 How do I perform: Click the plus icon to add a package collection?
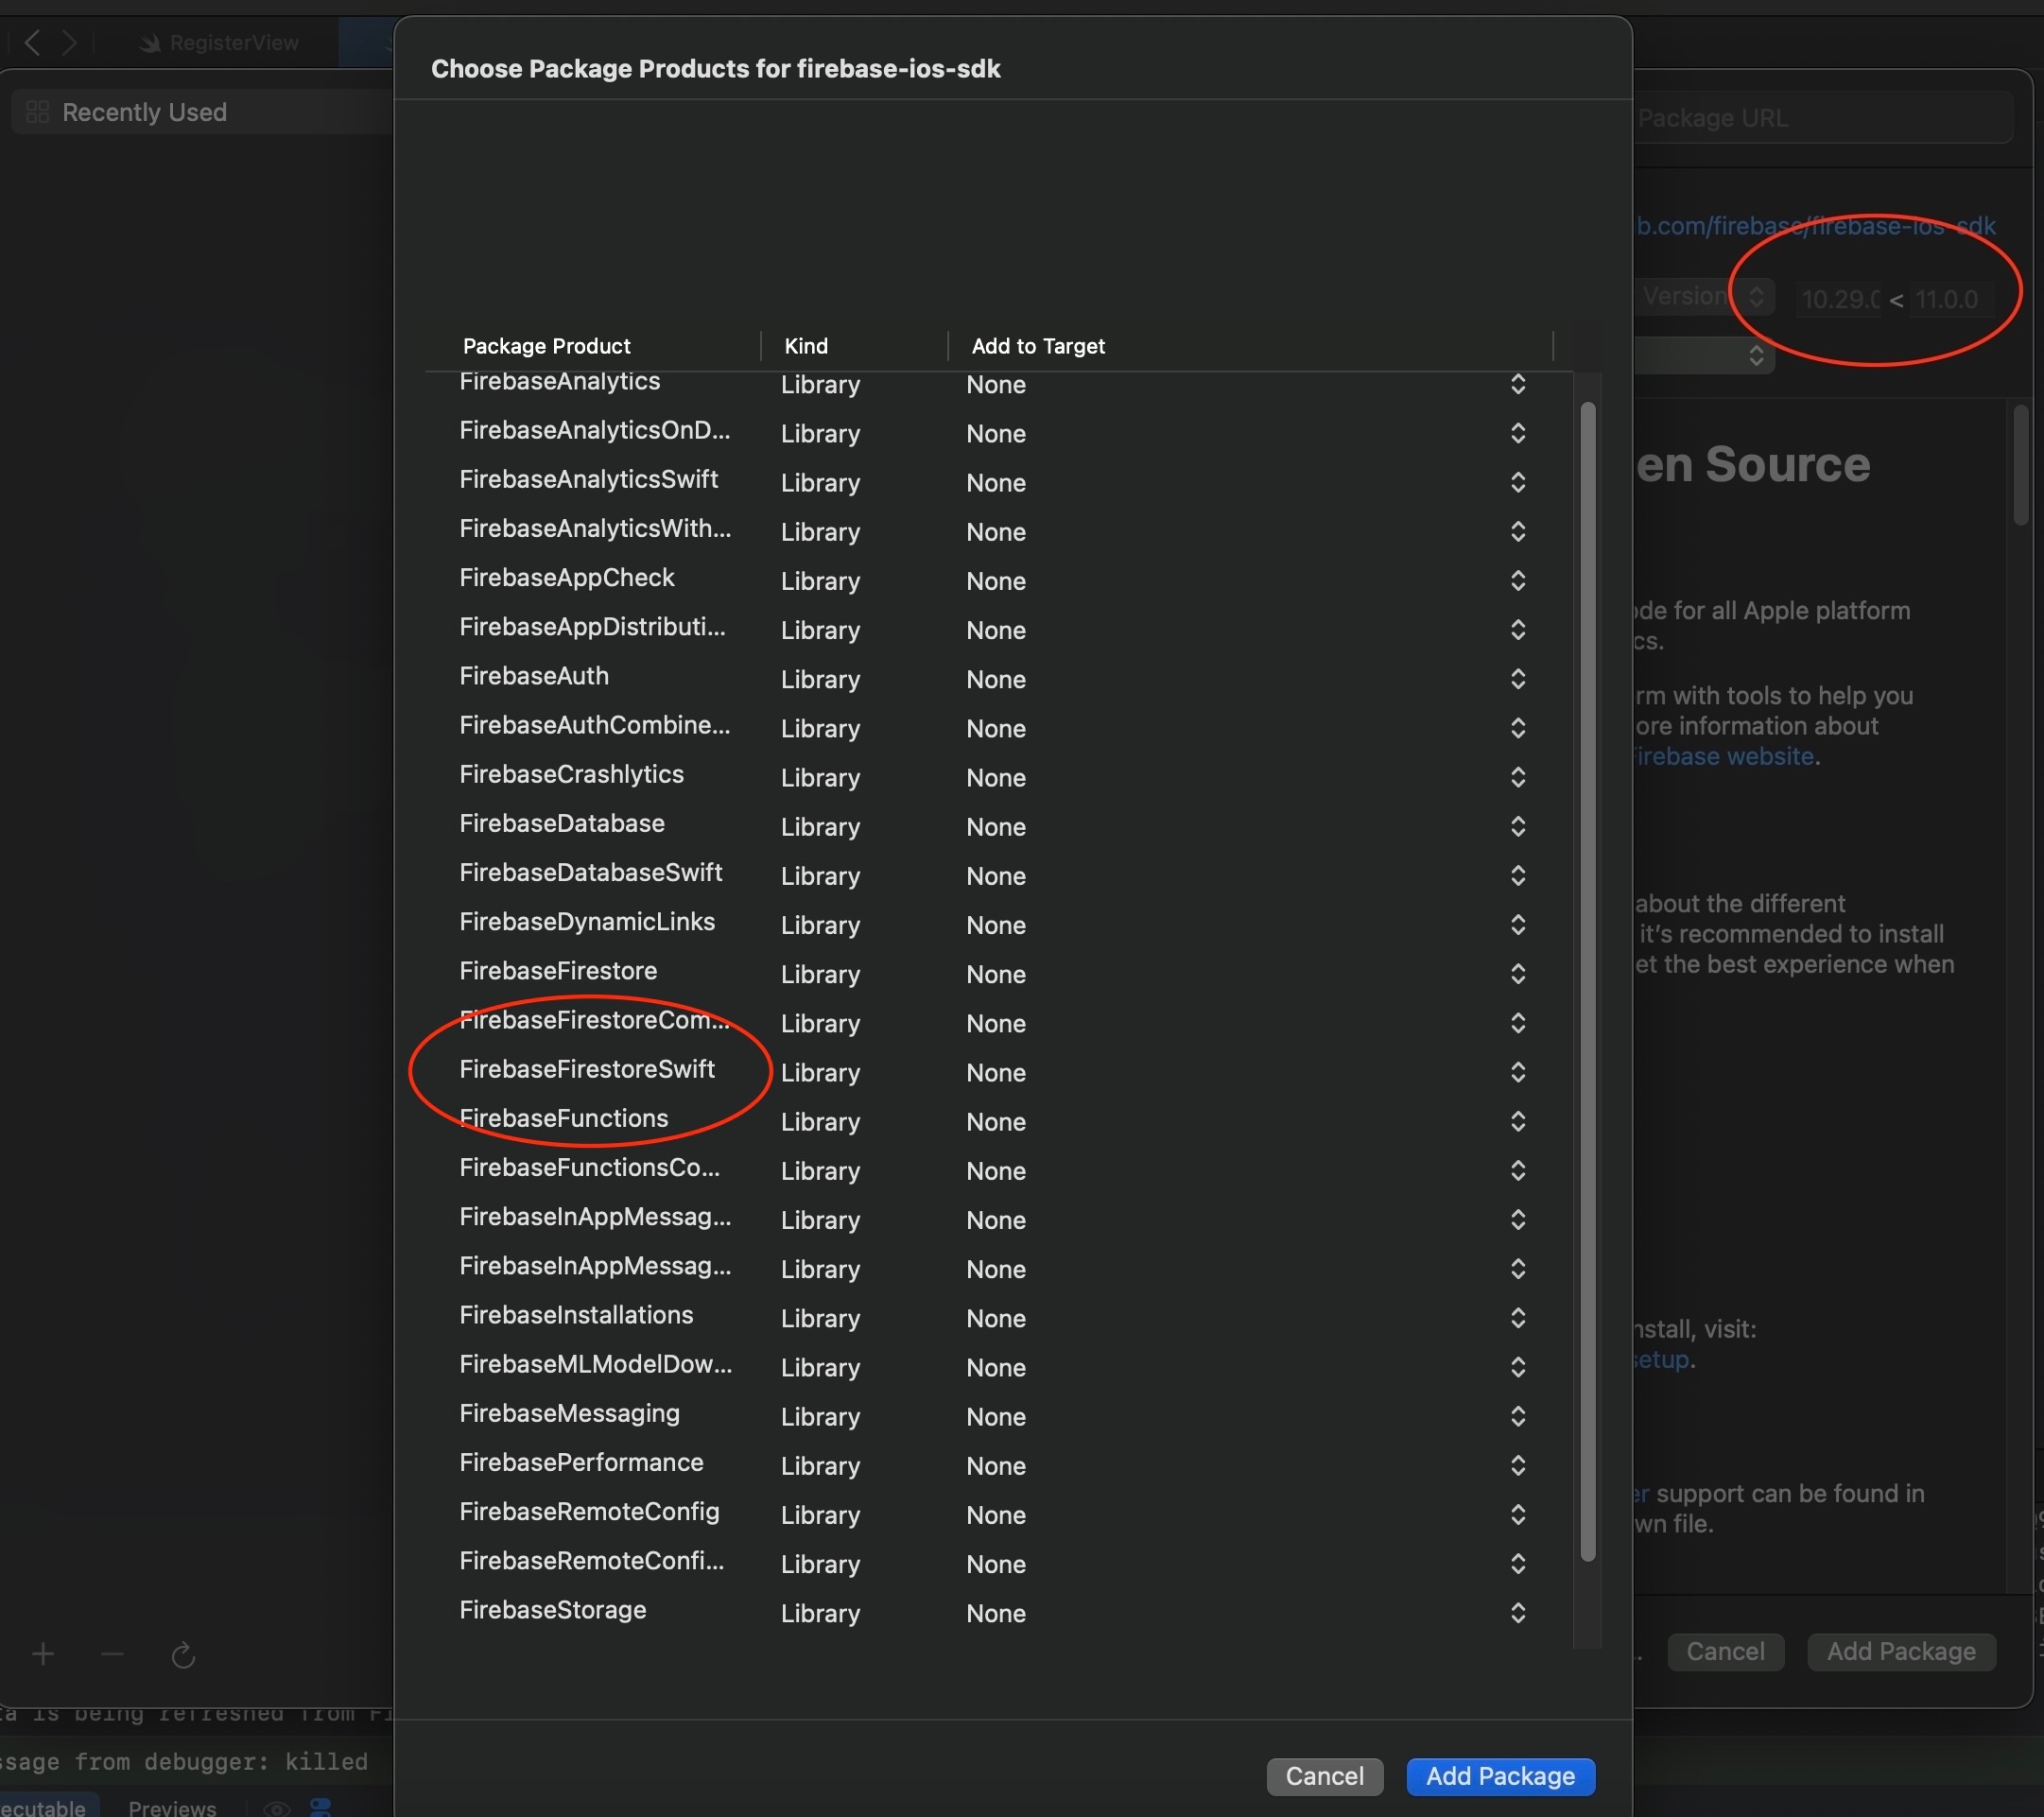43,1654
